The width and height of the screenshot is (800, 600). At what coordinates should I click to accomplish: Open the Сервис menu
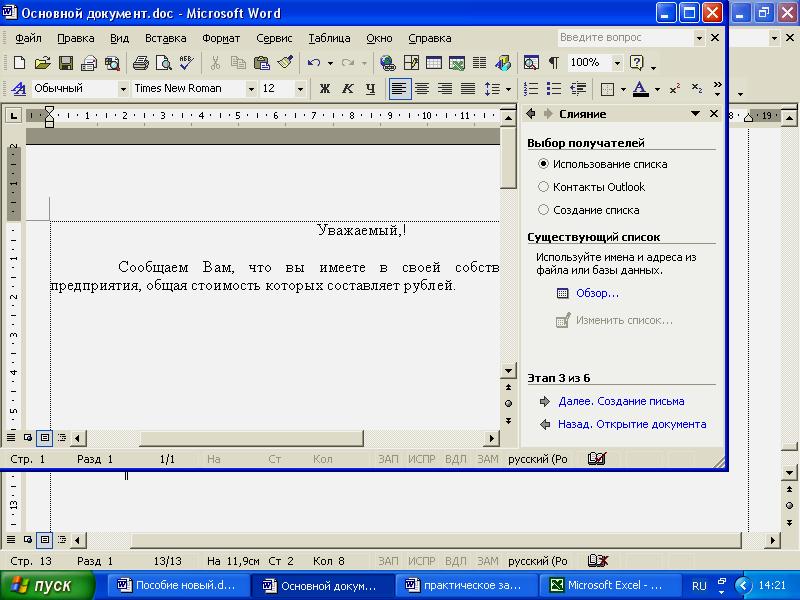(274, 38)
